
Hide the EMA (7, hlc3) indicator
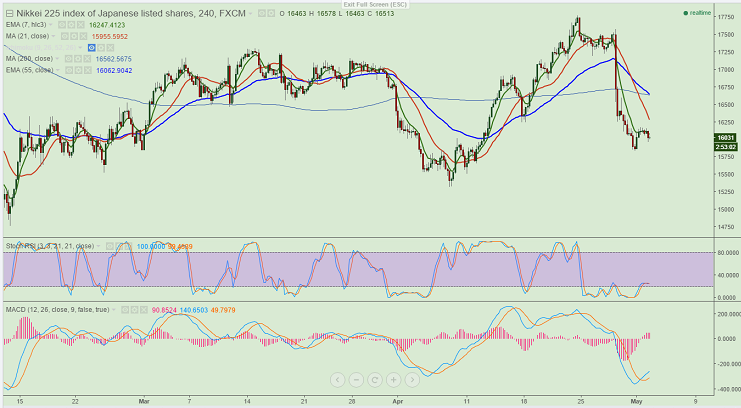(62, 25)
